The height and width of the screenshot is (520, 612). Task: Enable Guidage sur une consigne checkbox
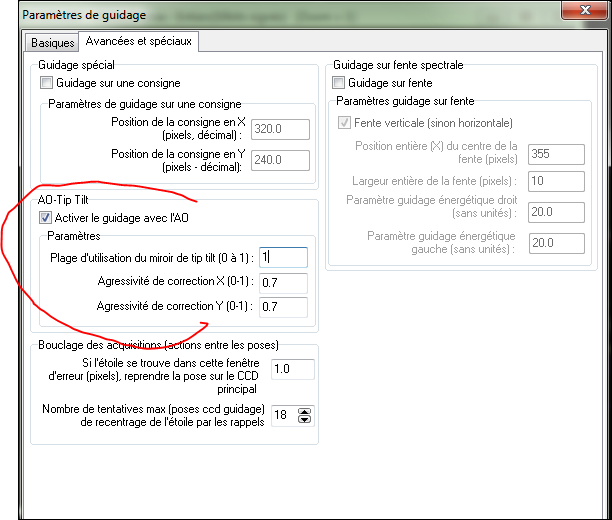point(46,82)
